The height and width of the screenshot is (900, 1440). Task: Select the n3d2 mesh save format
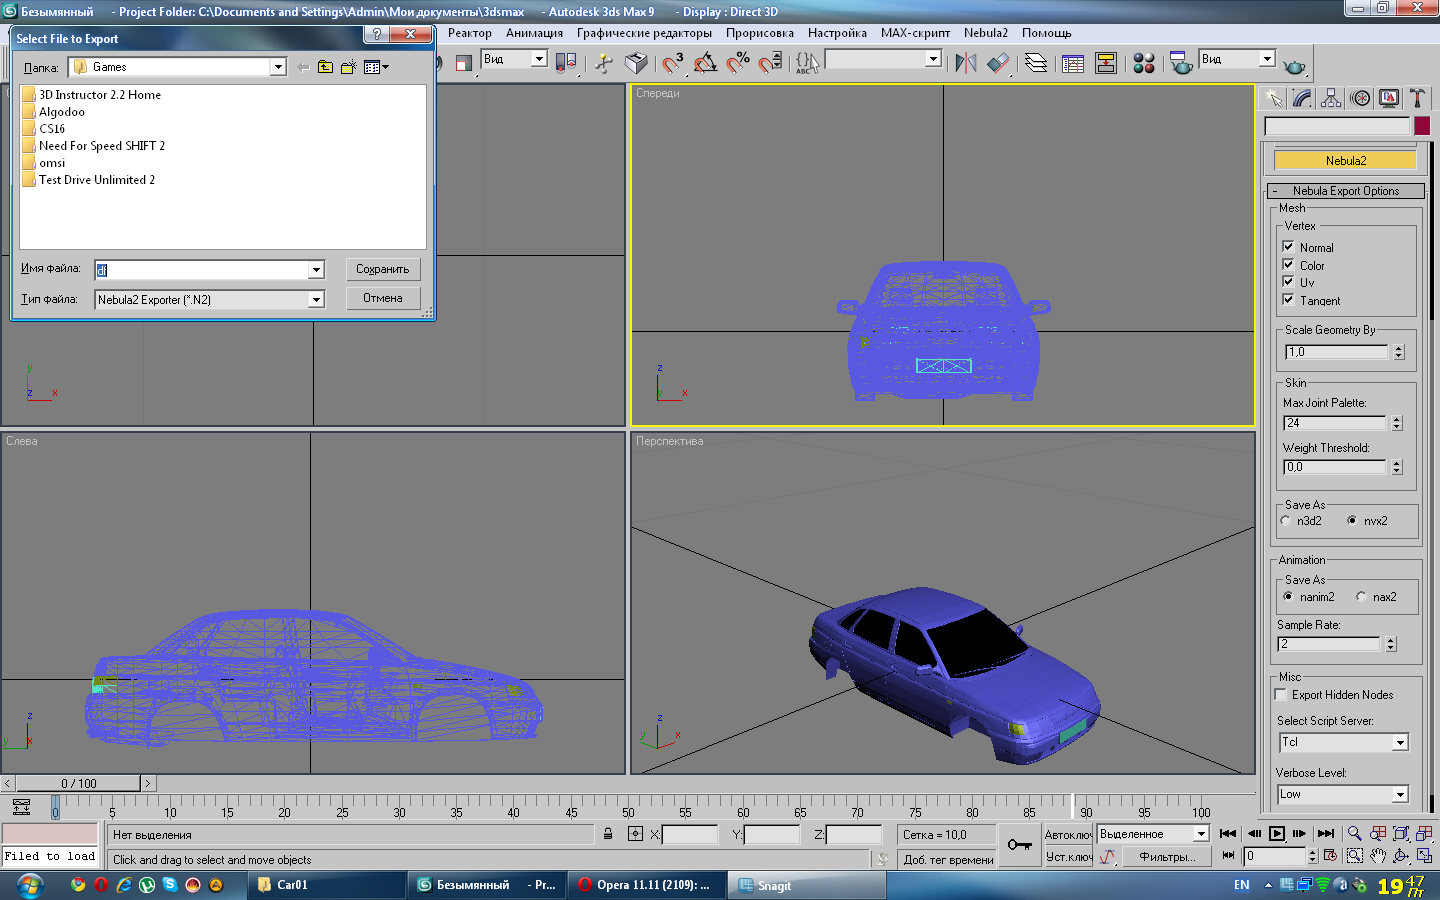point(1286,520)
